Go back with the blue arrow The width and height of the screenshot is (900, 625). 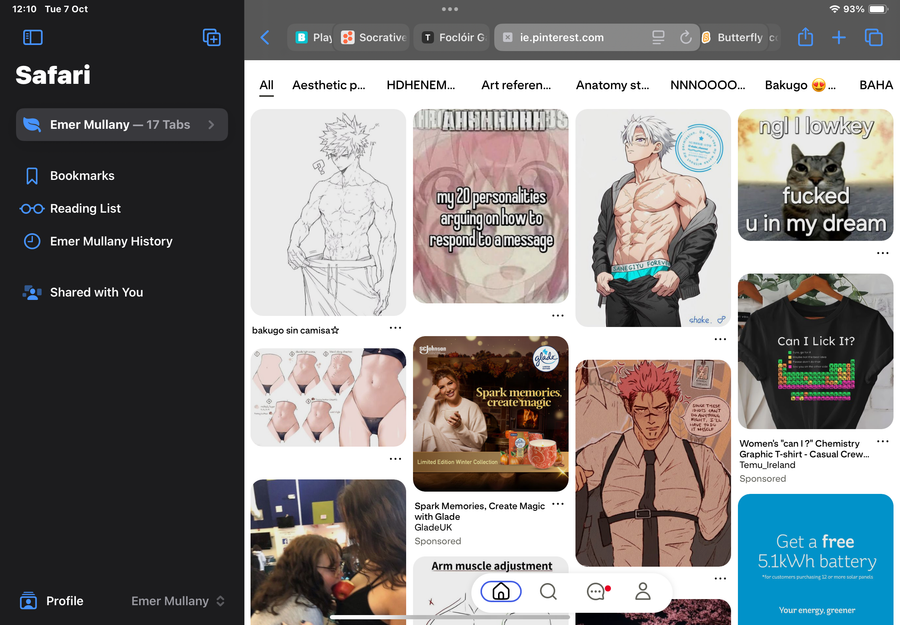pyautogui.click(x=265, y=38)
